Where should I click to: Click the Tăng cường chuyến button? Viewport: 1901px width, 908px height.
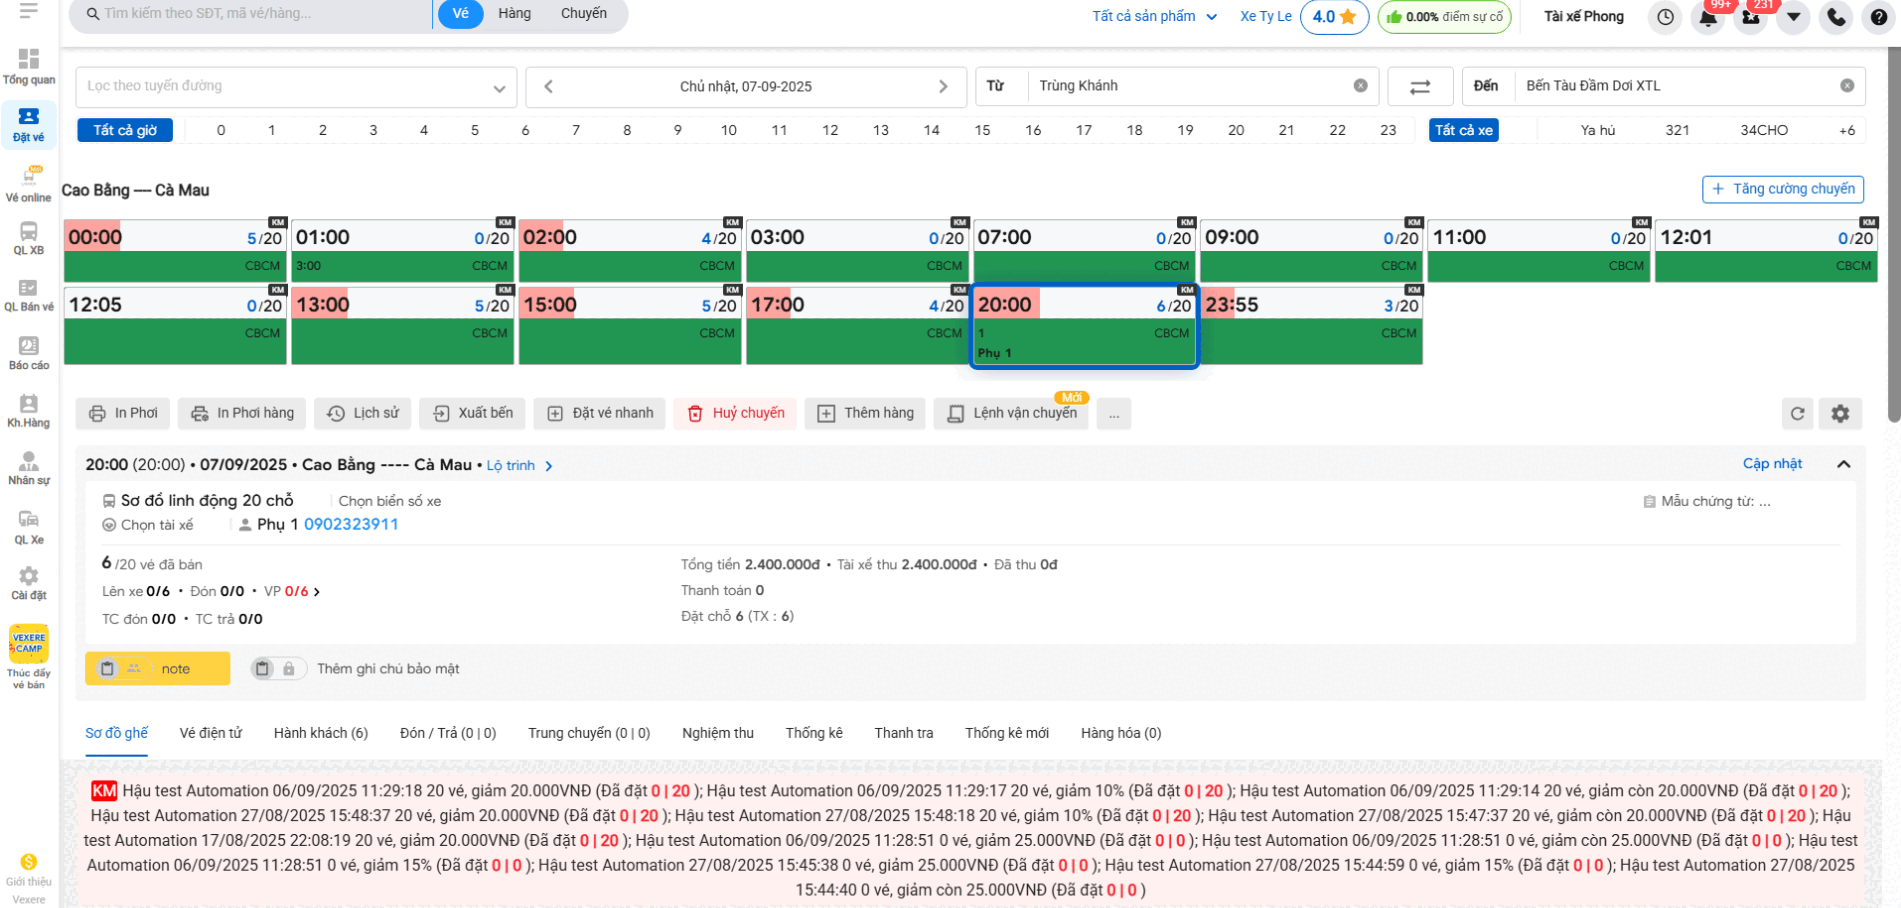coord(1782,189)
